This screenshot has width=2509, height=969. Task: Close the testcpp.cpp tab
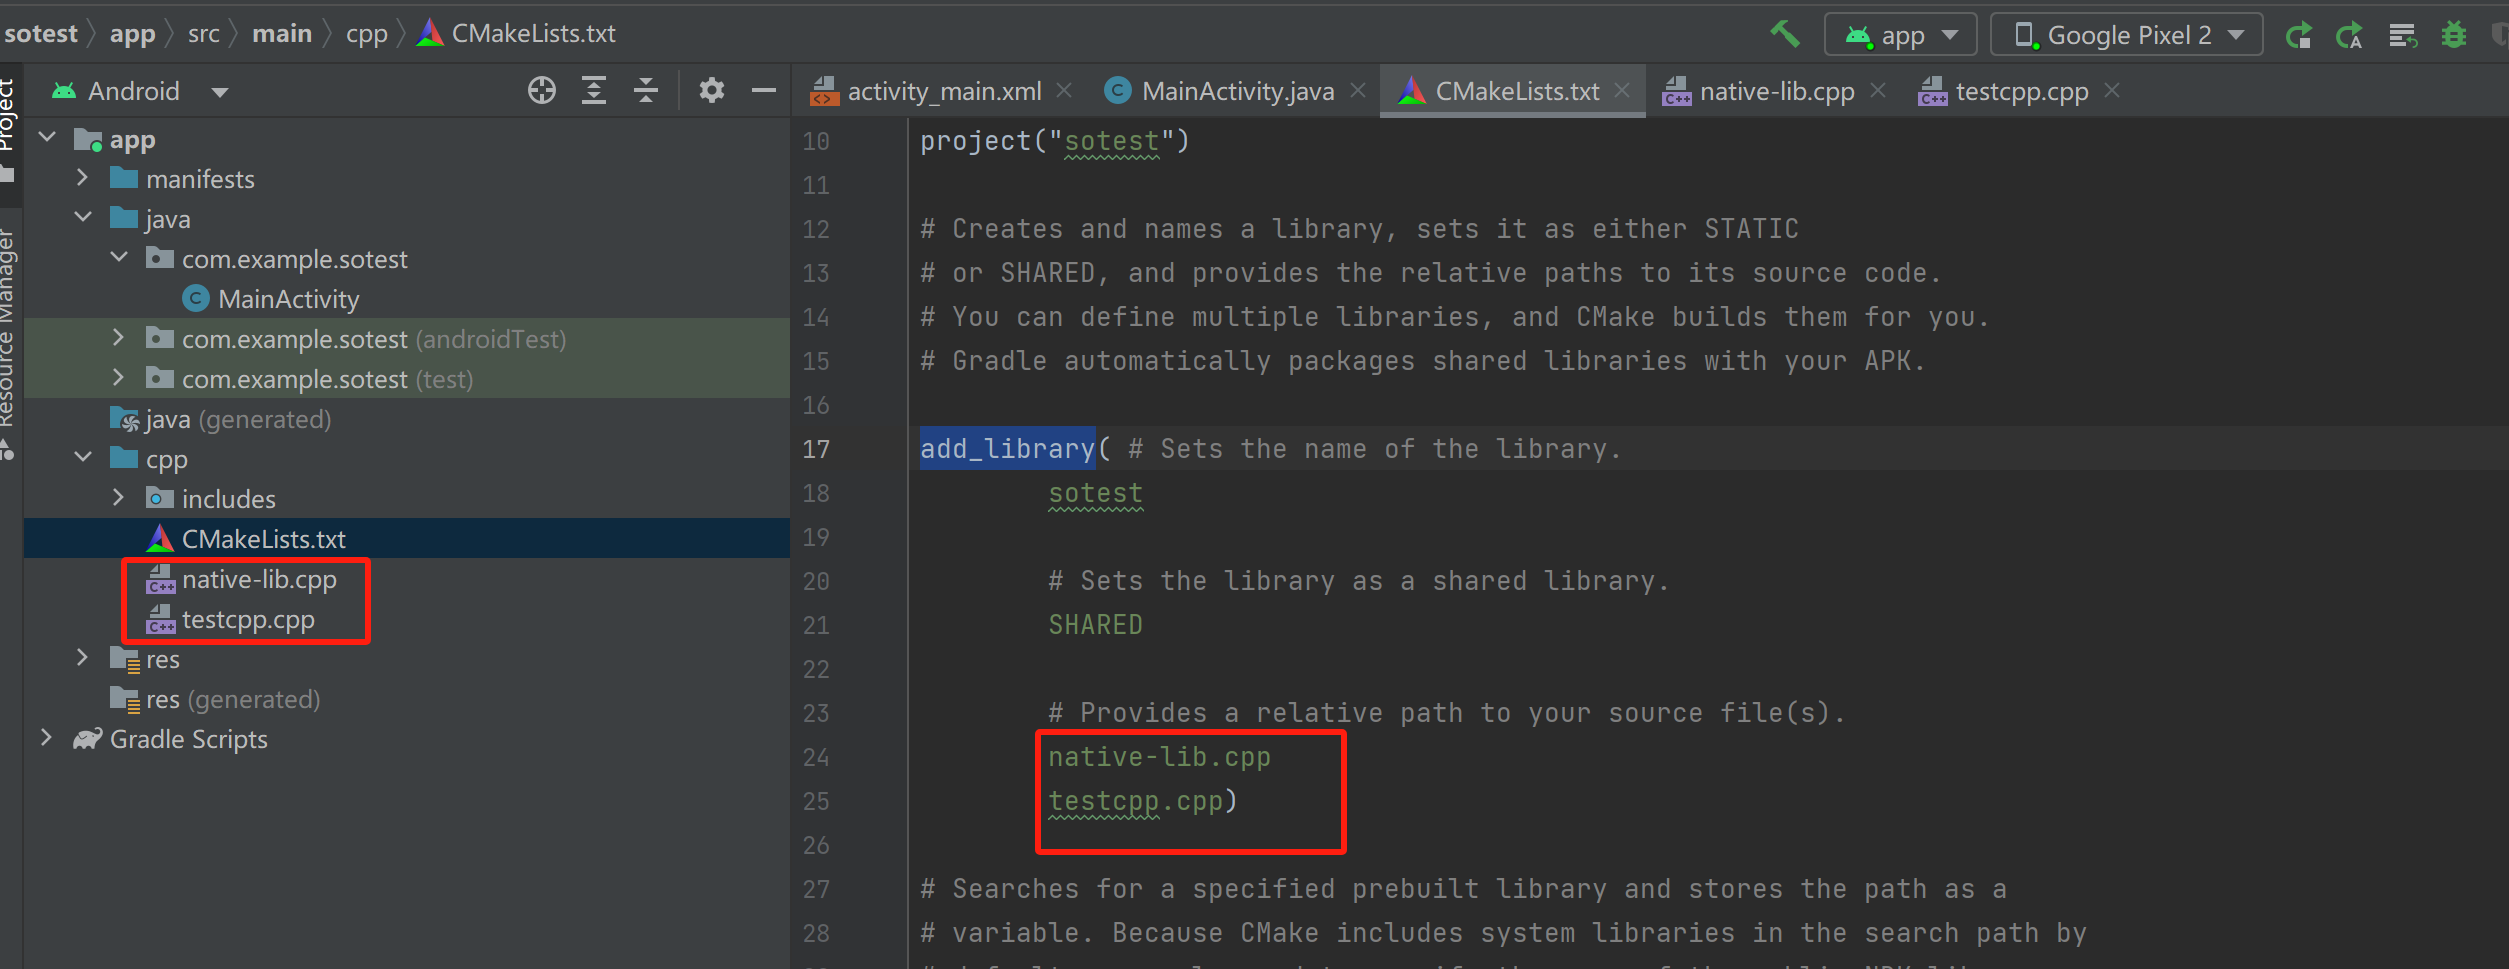tap(2112, 90)
